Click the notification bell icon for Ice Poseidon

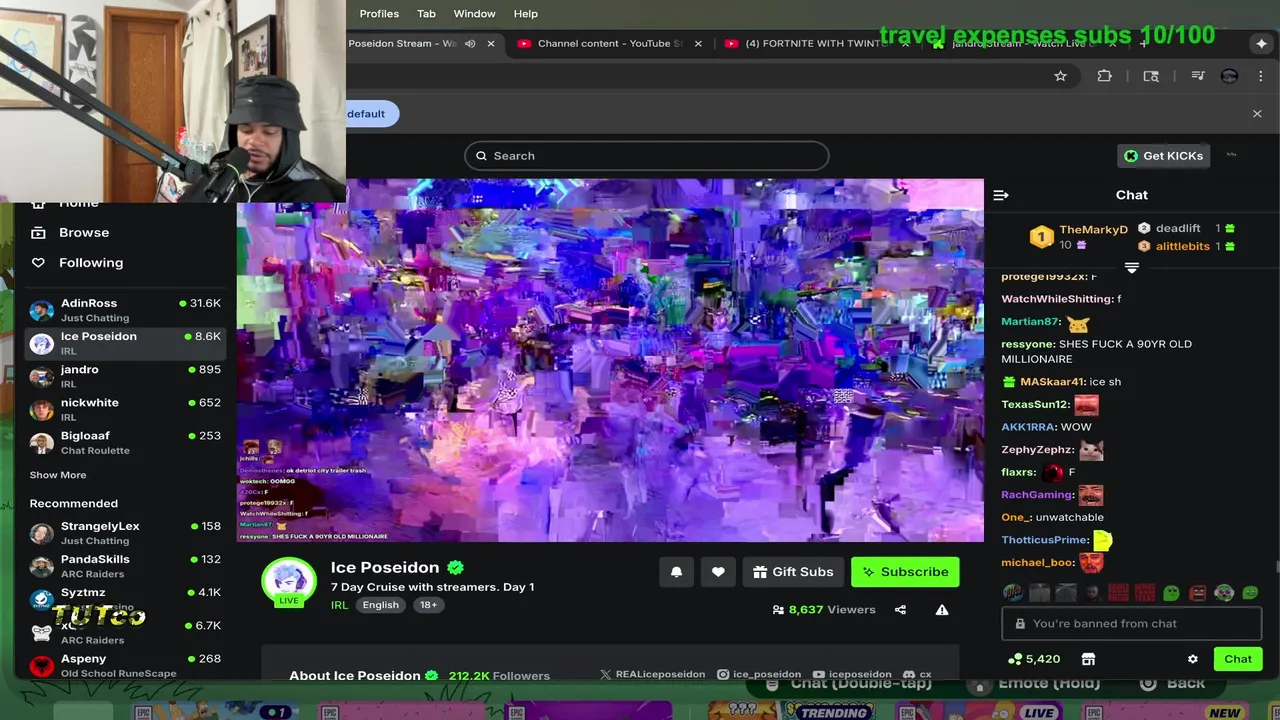point(676,572)
